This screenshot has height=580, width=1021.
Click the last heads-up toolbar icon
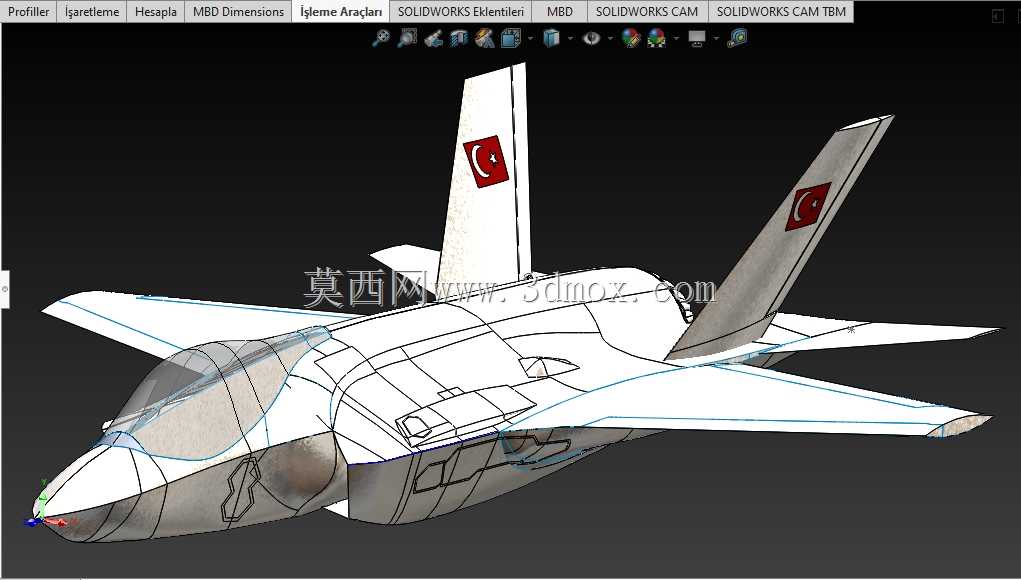point(737,38)
